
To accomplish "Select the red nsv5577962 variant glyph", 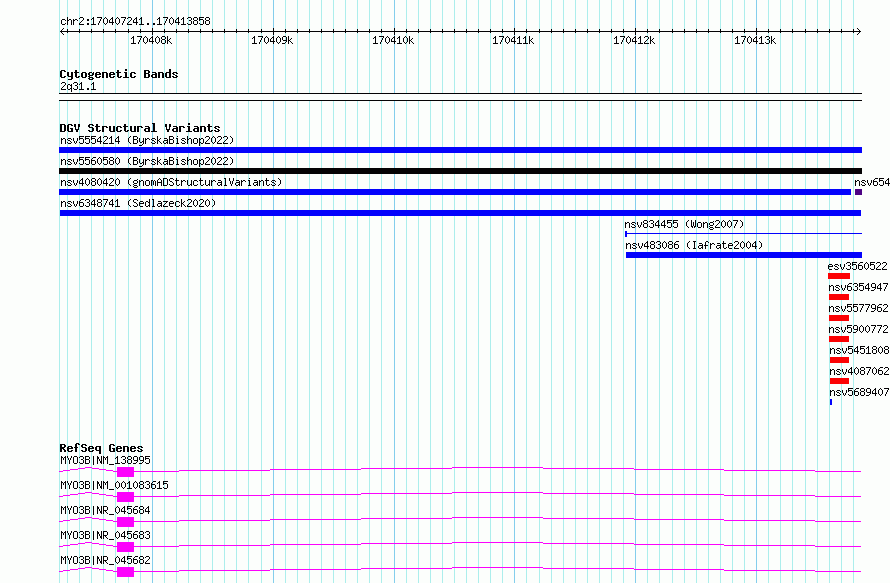I will pyautogui.click(x=839, y=318).
